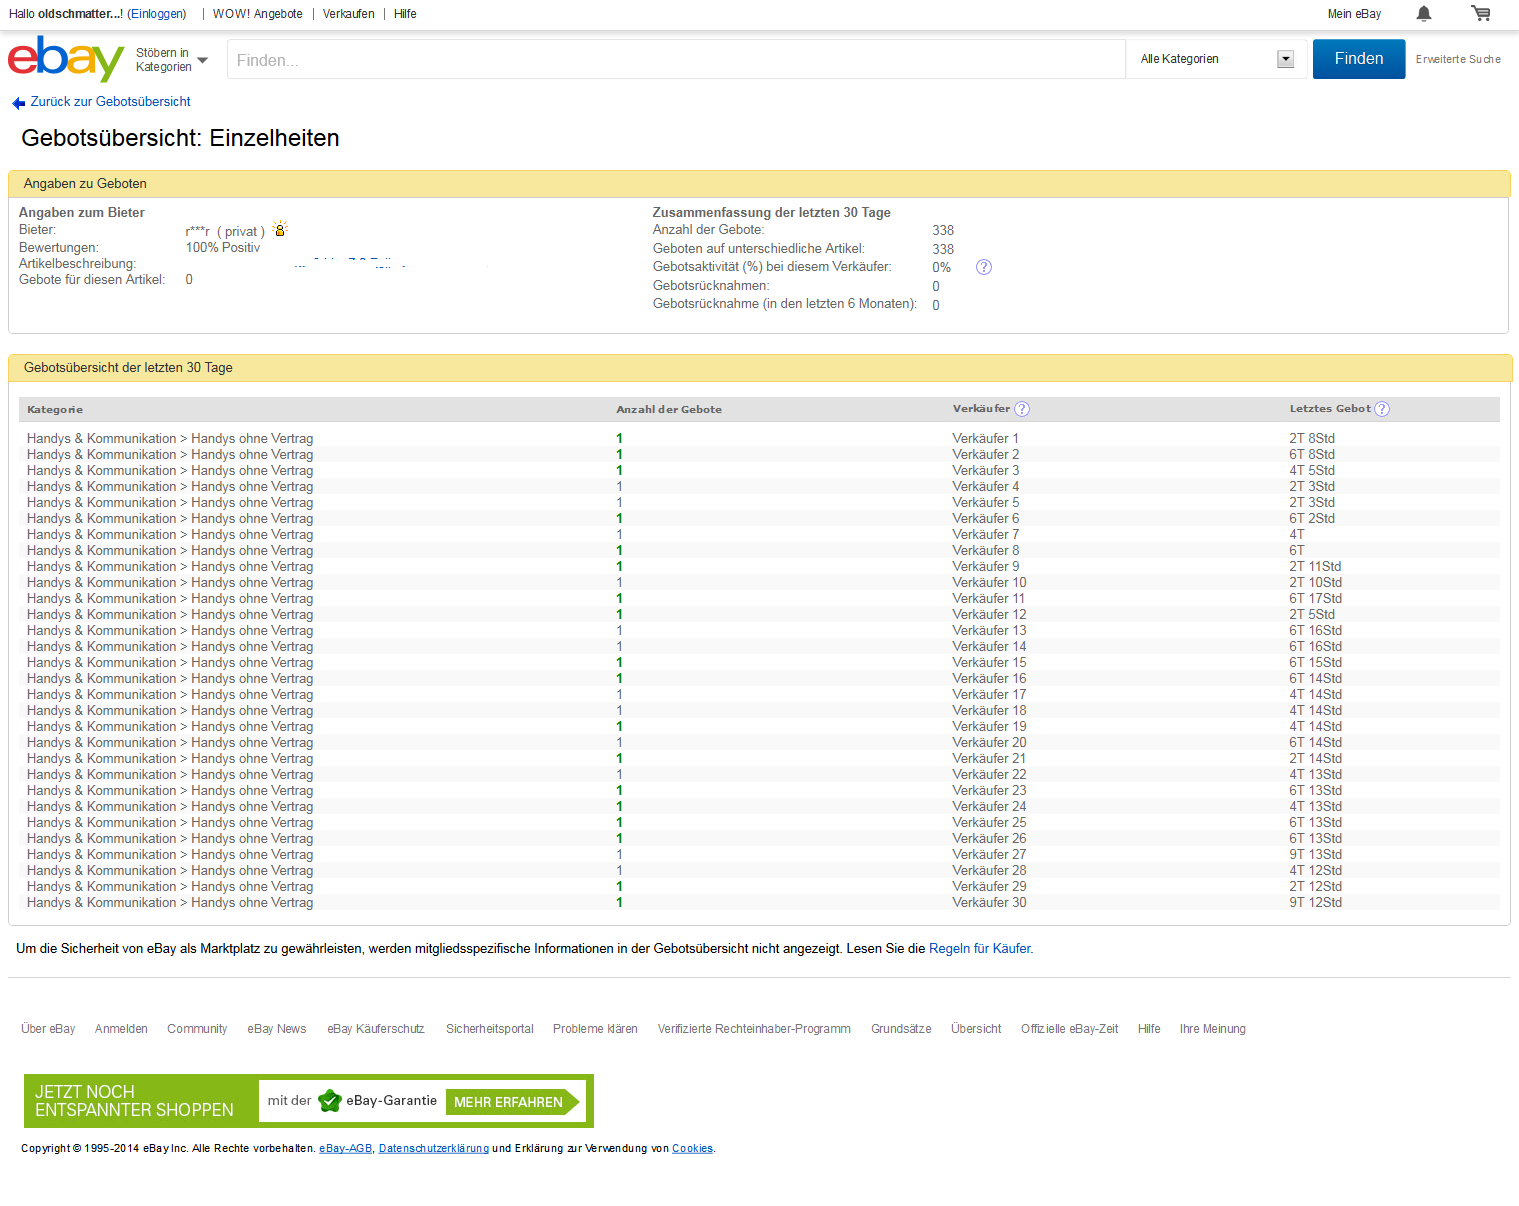This screenshot has height=1206, width=1519.
Task: Open Probleme klären footer link
Action: pos(595,1029)
